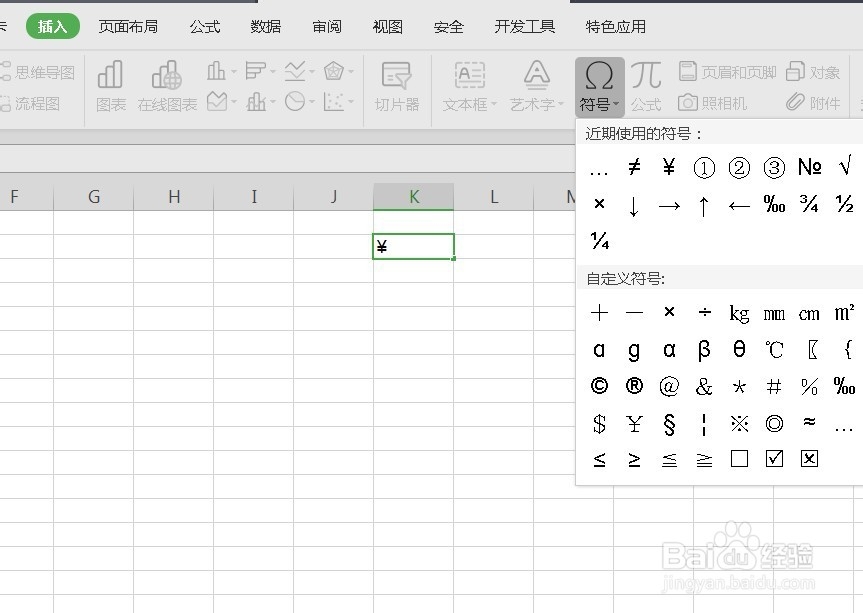Switch to the 开发工具 tab
The height and width of the screenshot is (613, 863).
[x=525, y=26]
